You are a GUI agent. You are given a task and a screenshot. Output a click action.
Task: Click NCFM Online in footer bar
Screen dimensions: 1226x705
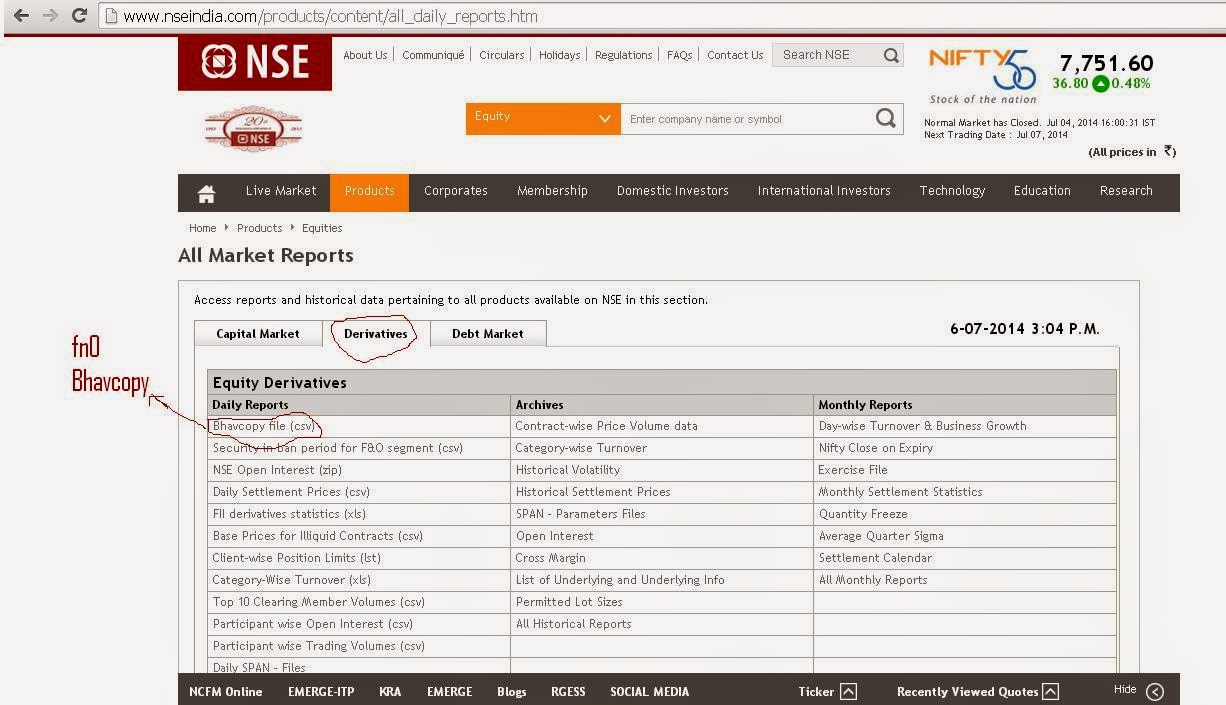226,692
